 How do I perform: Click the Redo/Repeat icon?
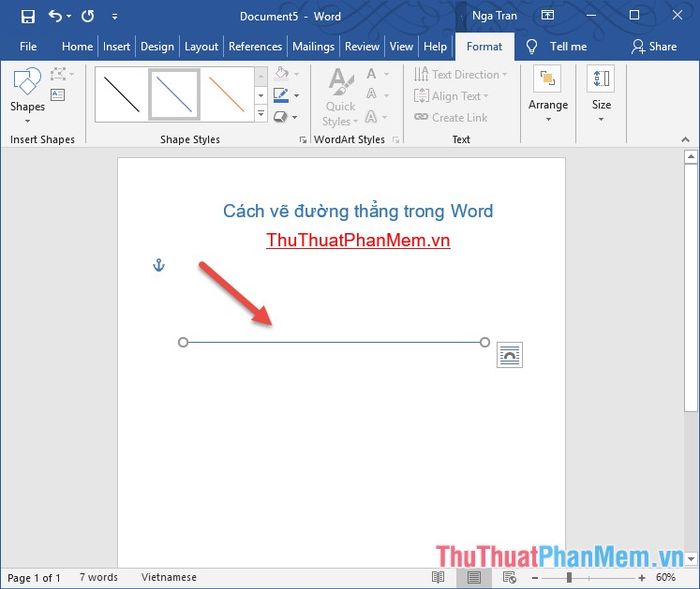coord(88,17)
